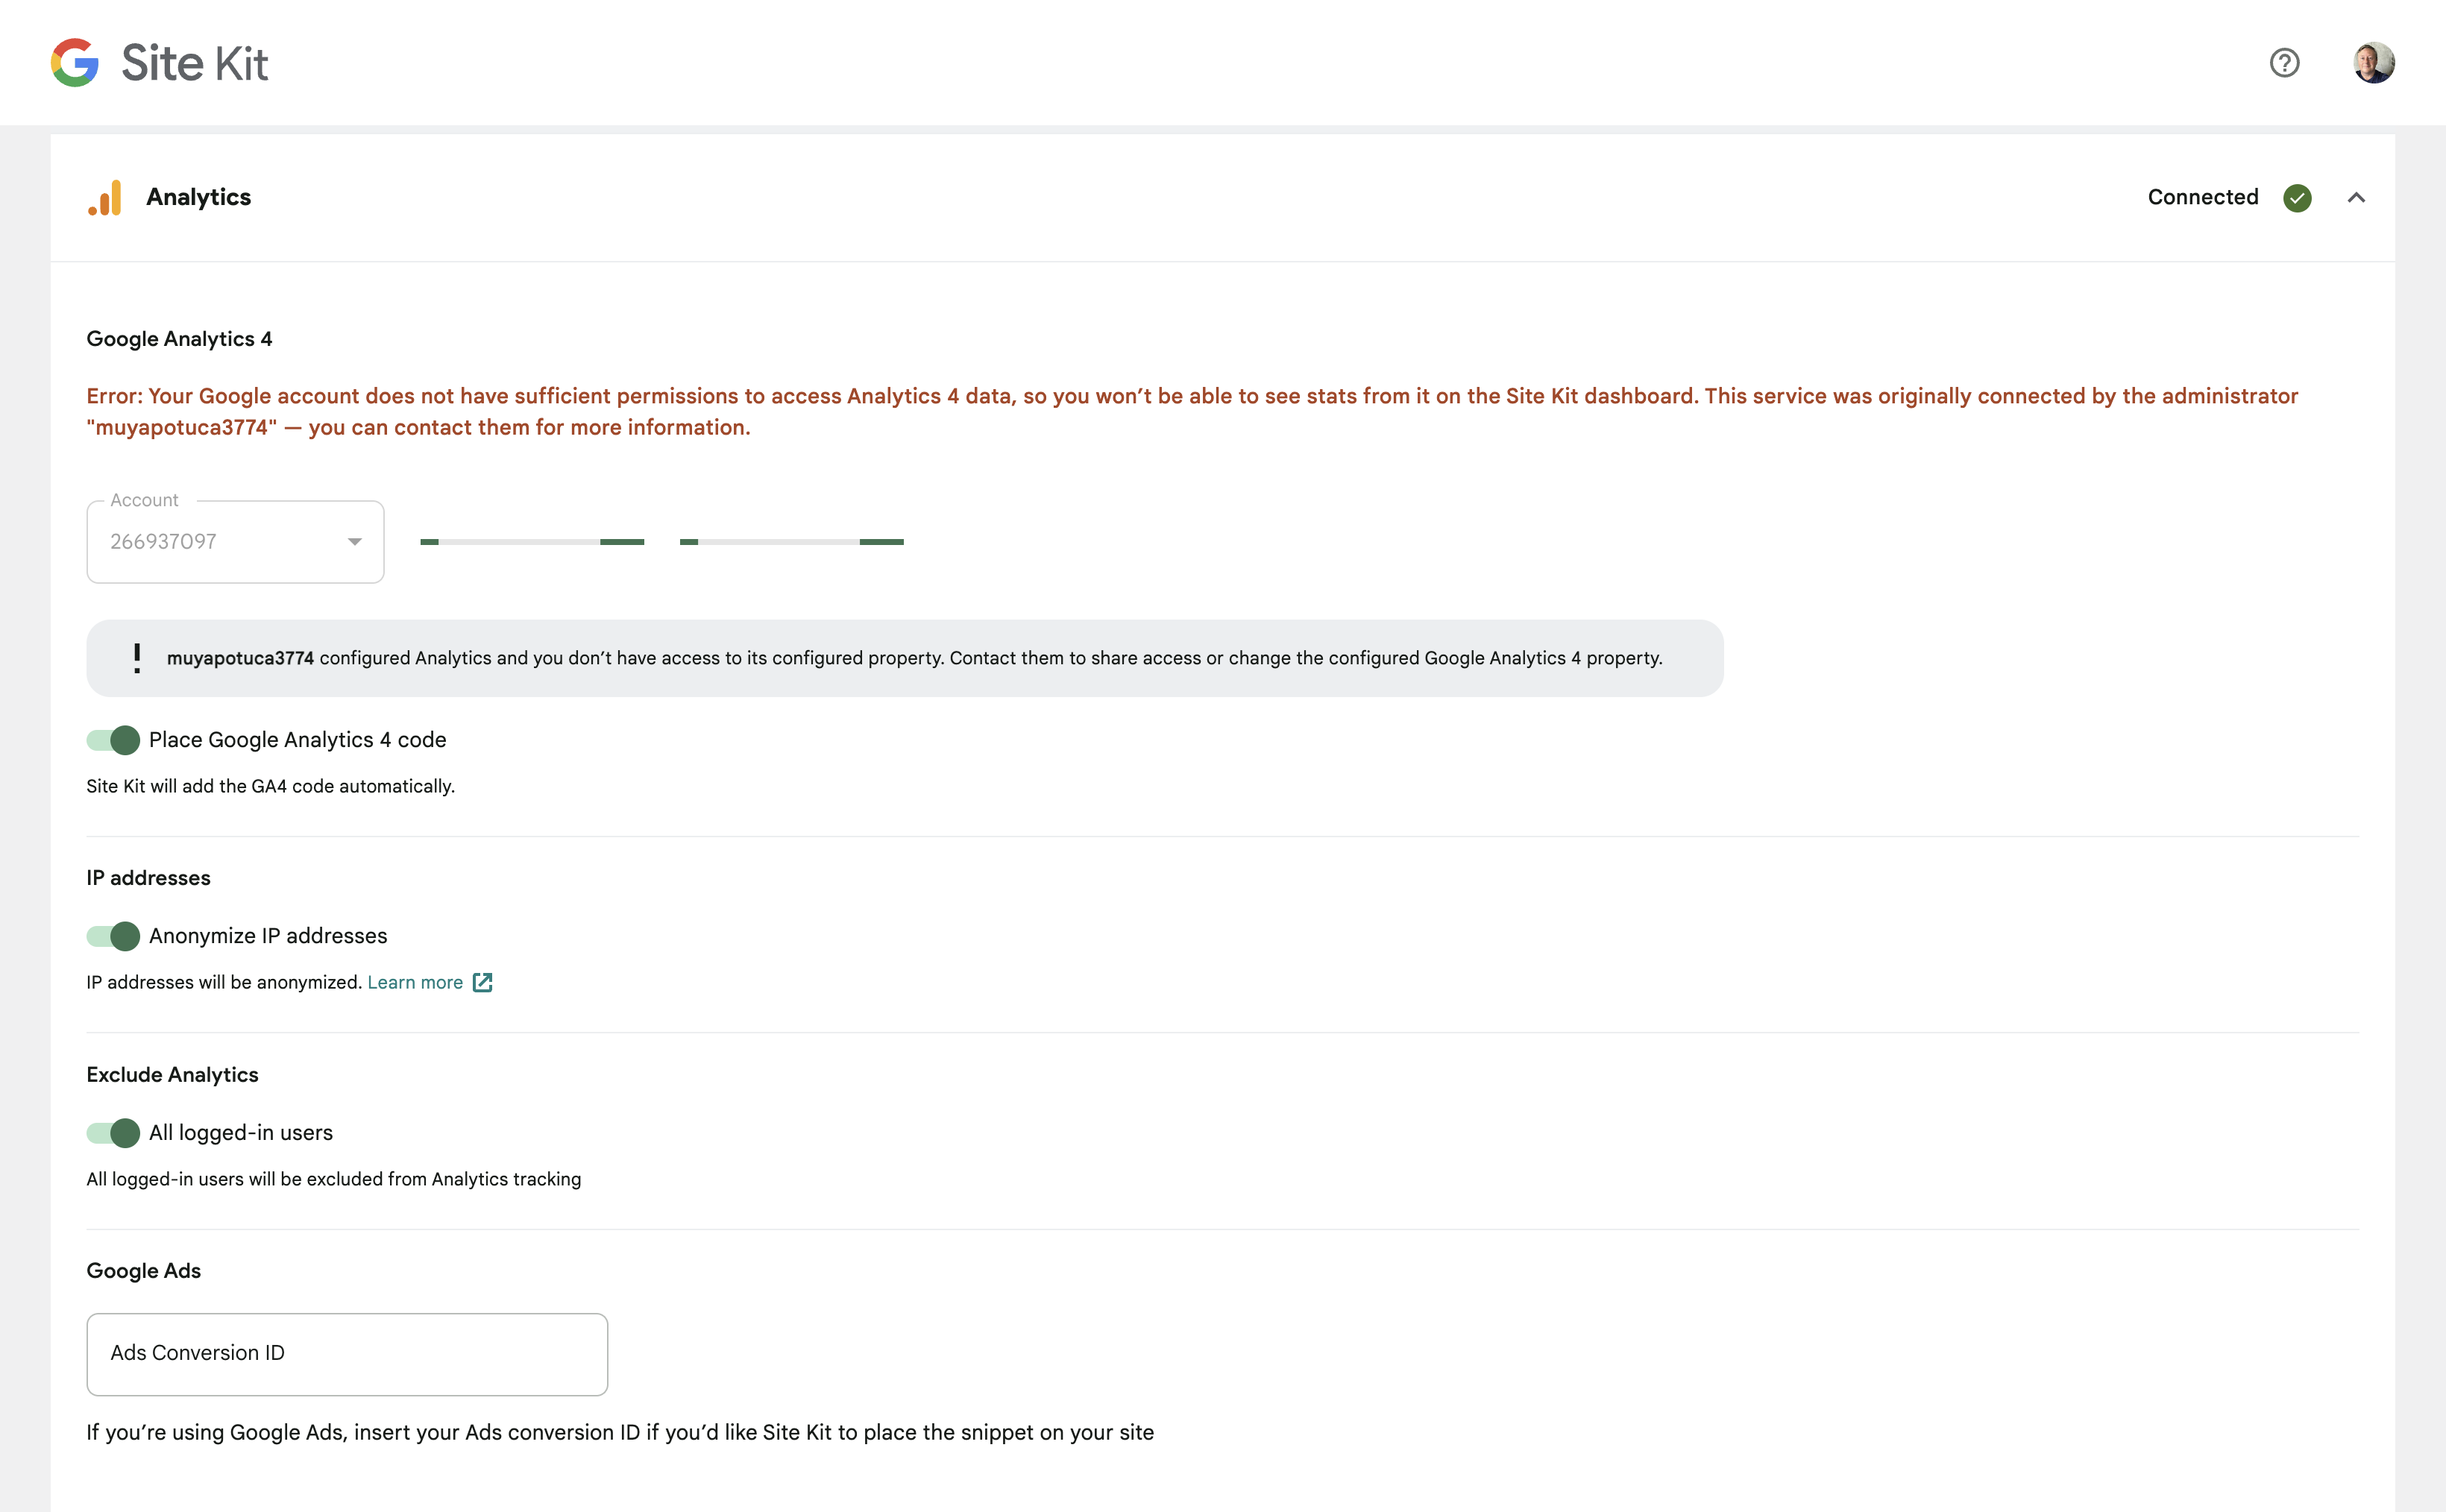Click the warning exclamation icon in the notice
This screenshot has width=2446, height=1512.
click(136, 657)
